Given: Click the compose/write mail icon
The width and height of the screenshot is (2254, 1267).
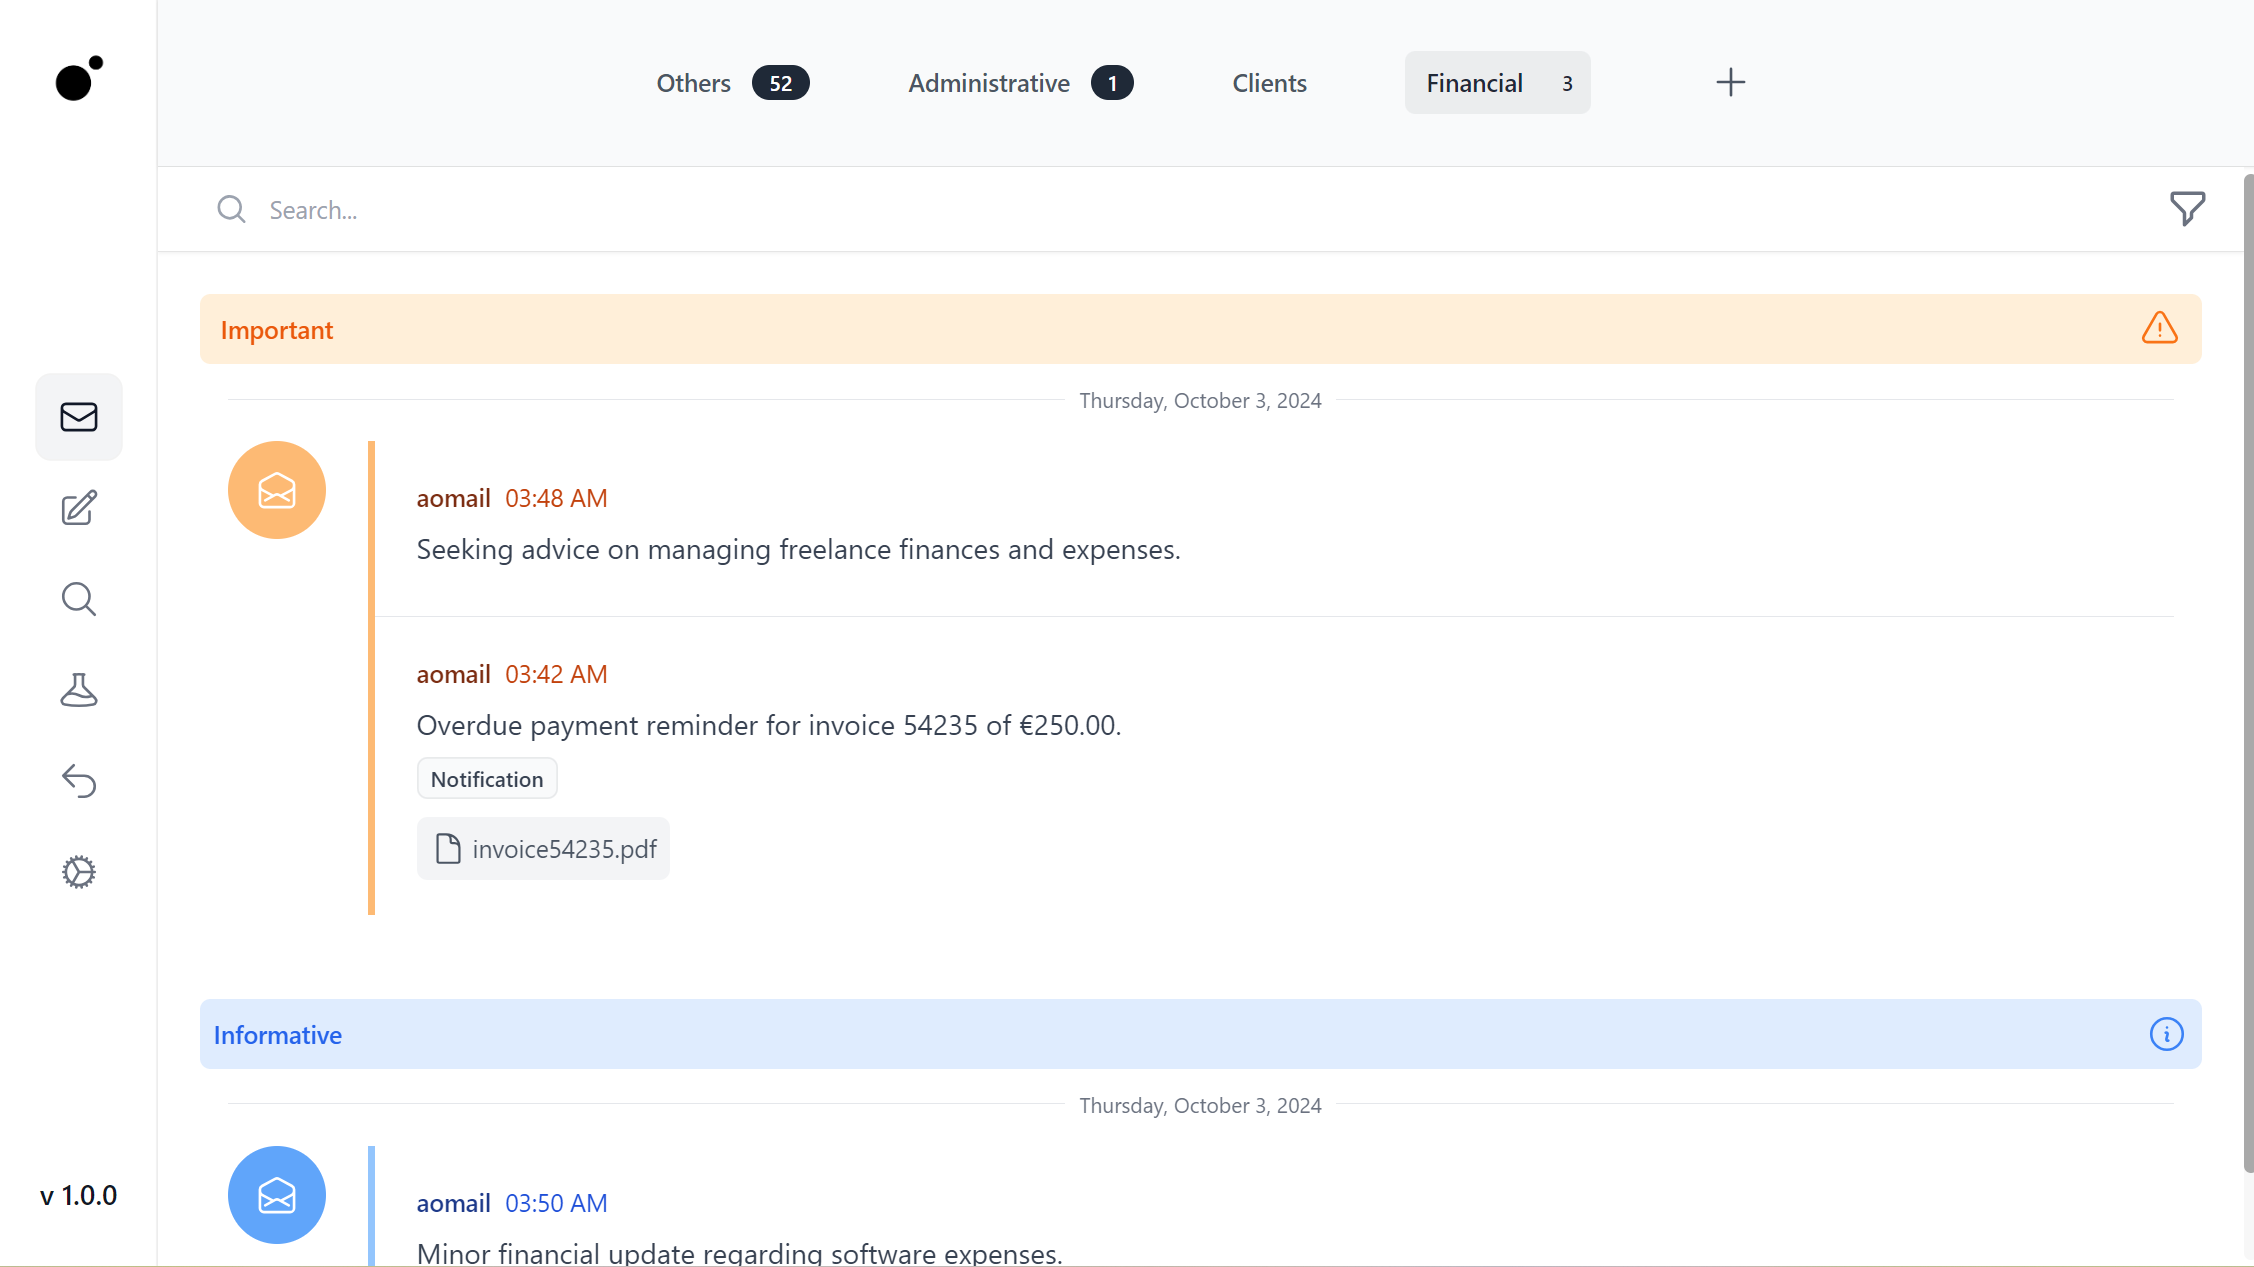Looking at the screenshot, I should coord(79,506).
